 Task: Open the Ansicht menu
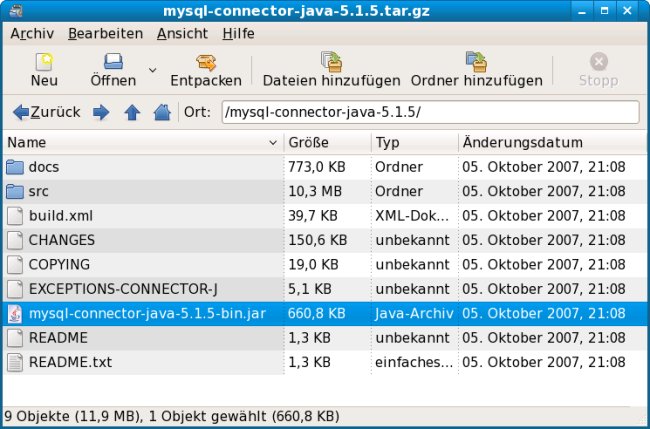tap(183, 33)
